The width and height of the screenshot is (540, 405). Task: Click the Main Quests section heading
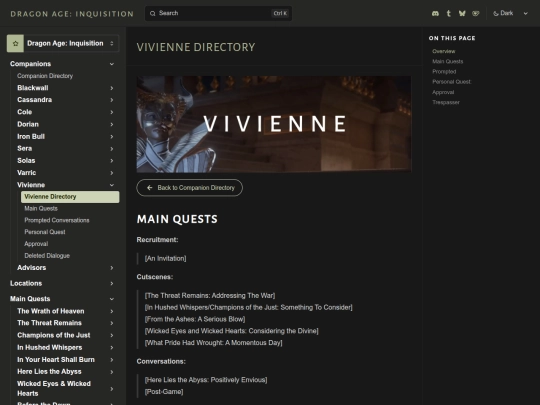(x=177, y=219)
